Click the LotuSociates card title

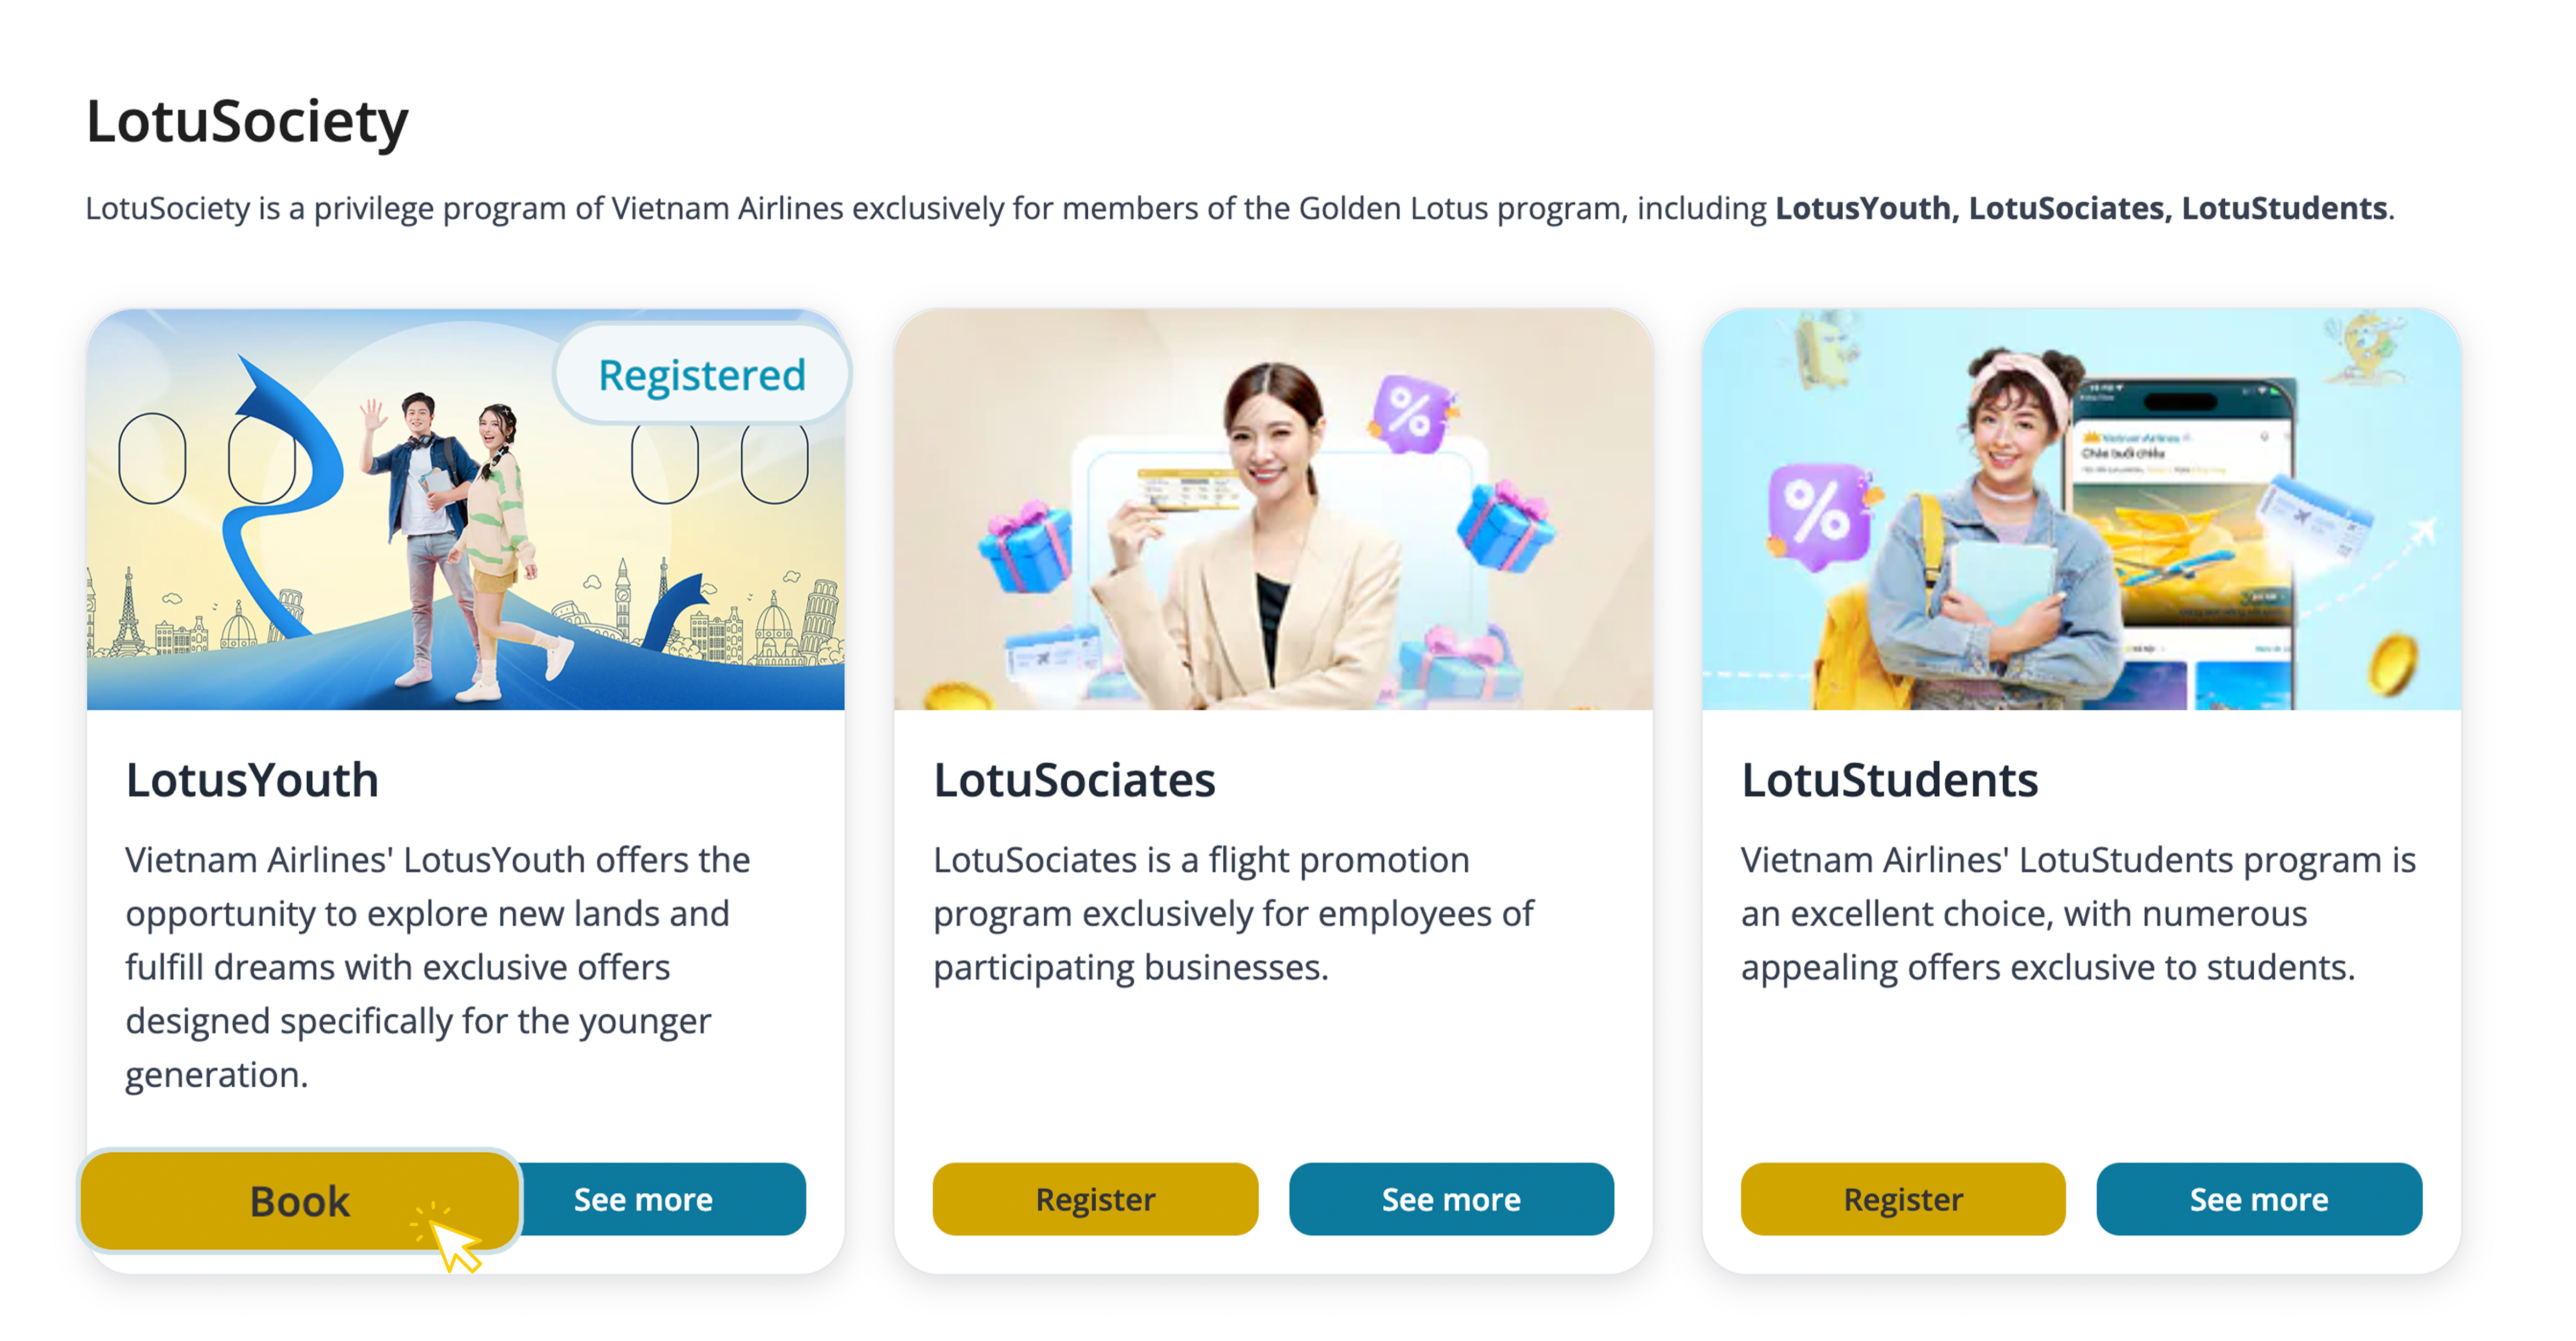coord(1074,780)
